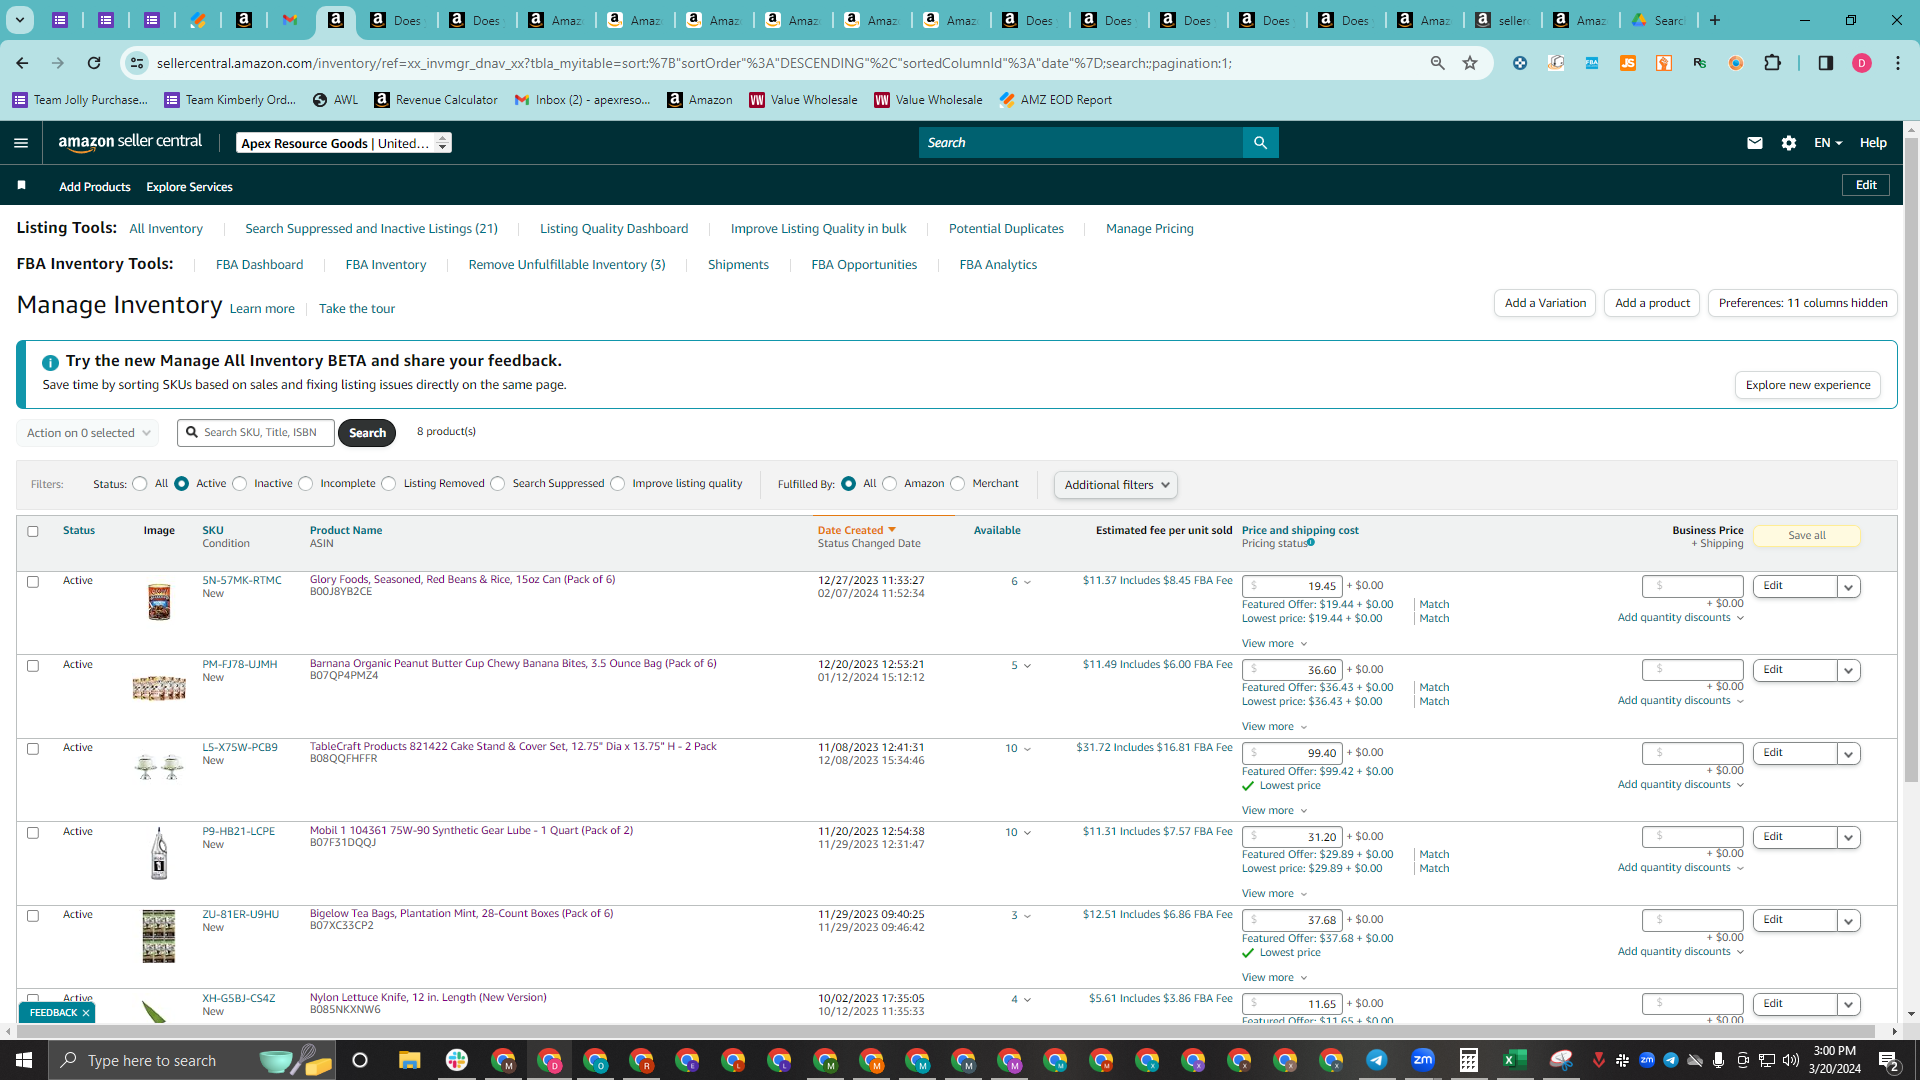Click the page's vertical scrollbar

click(1911, 460)
